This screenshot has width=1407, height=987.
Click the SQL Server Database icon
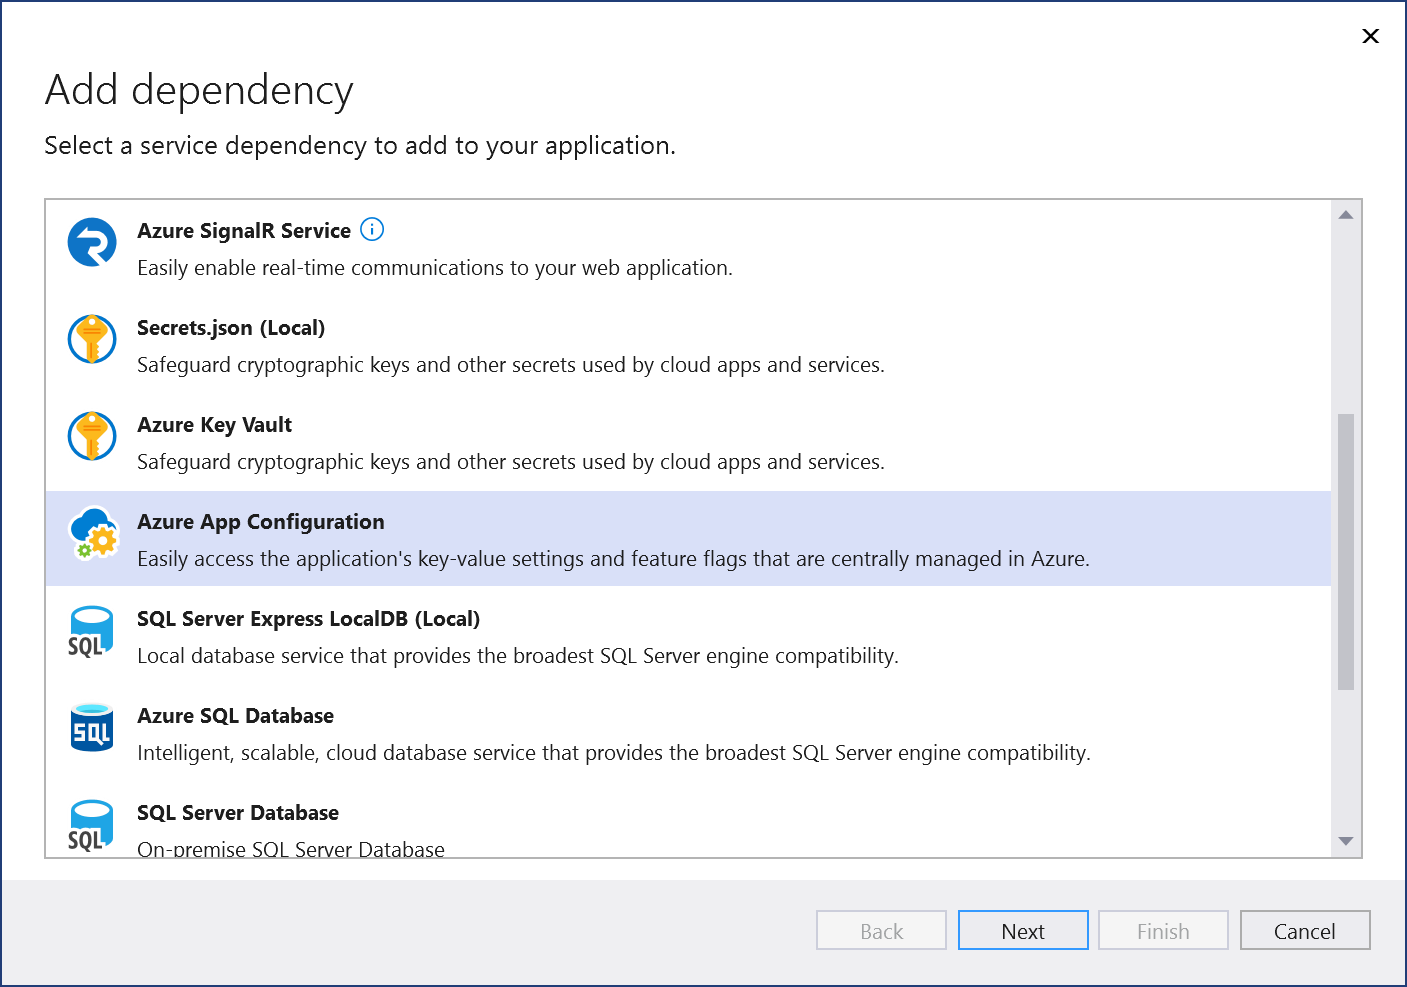coord(91,825)
